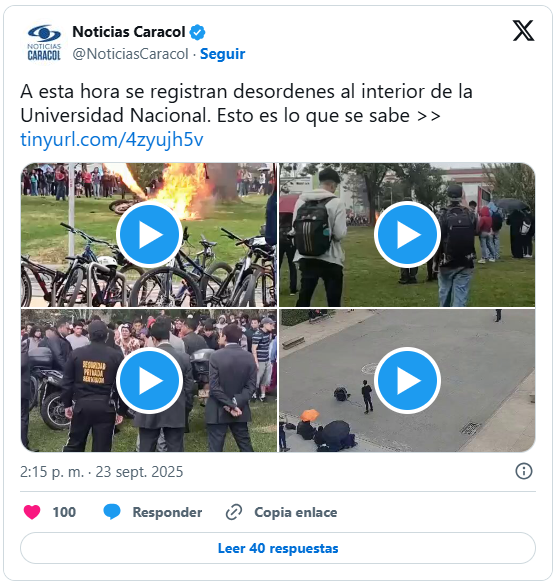Click the blue verified badge

click(197, 32)
